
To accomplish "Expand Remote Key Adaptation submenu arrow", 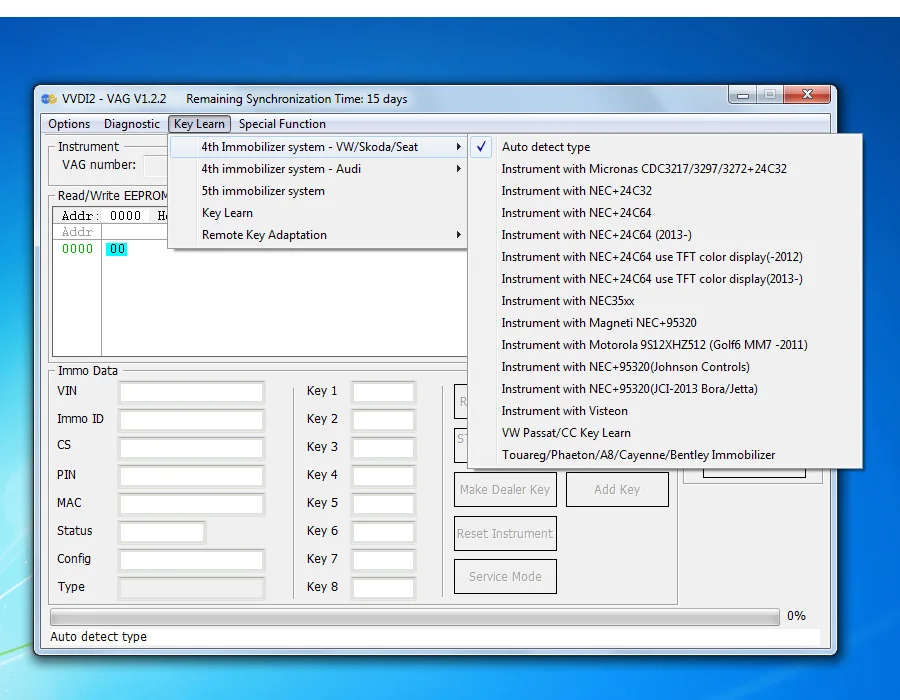I will pyautogui.click(x=458, y=235).
